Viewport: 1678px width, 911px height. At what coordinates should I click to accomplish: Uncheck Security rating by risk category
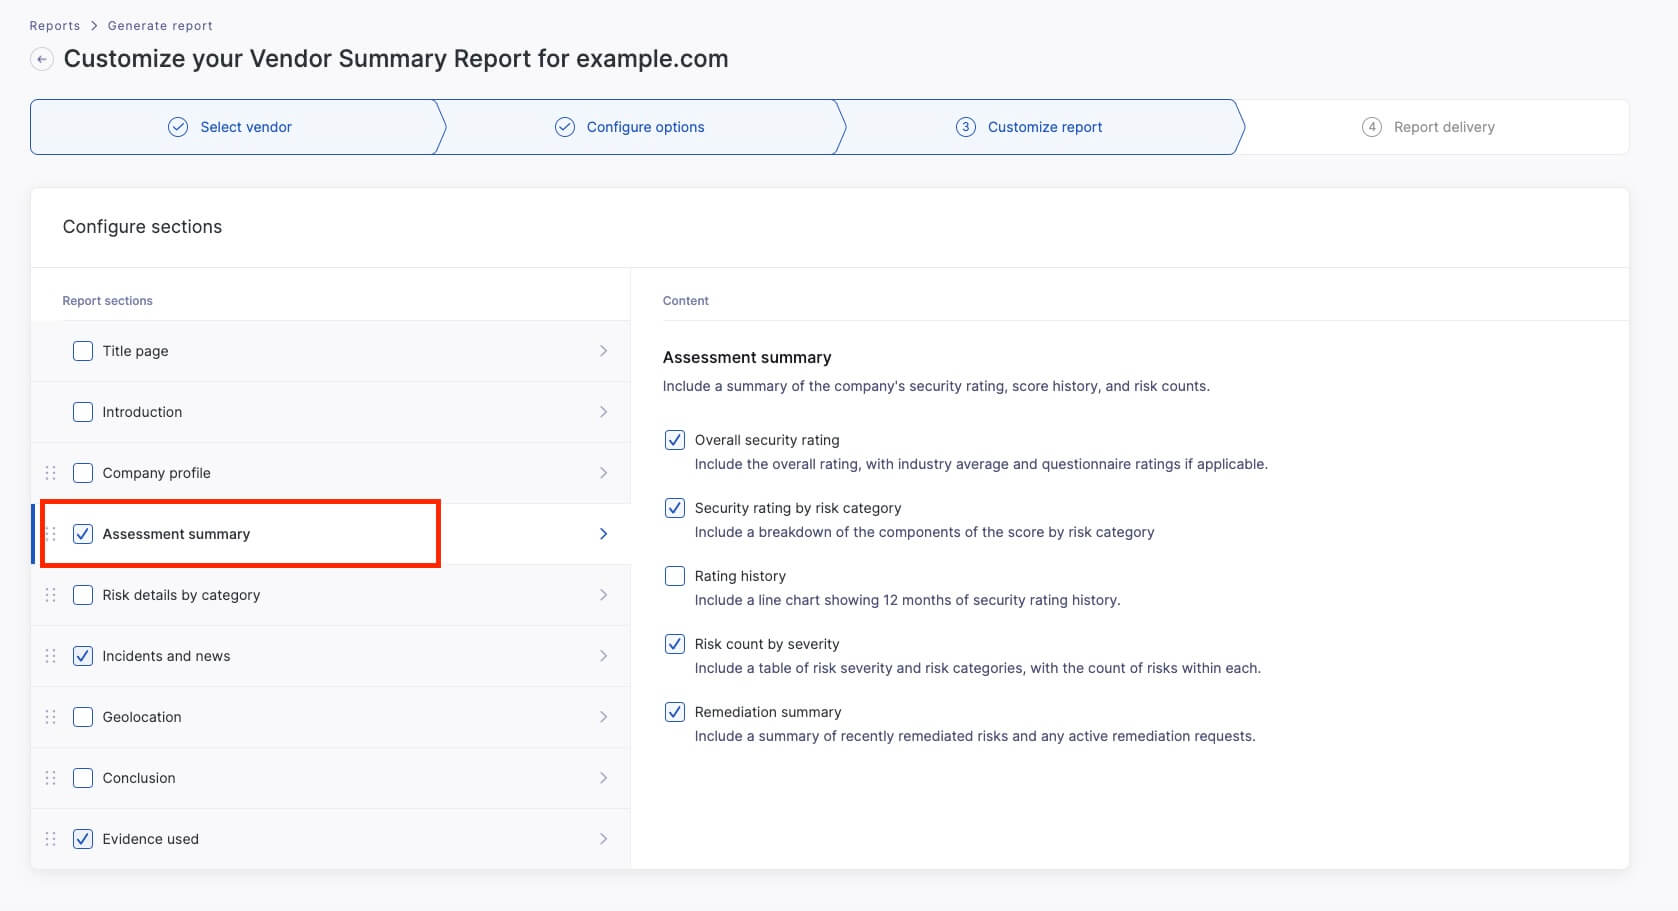point(675,508)
